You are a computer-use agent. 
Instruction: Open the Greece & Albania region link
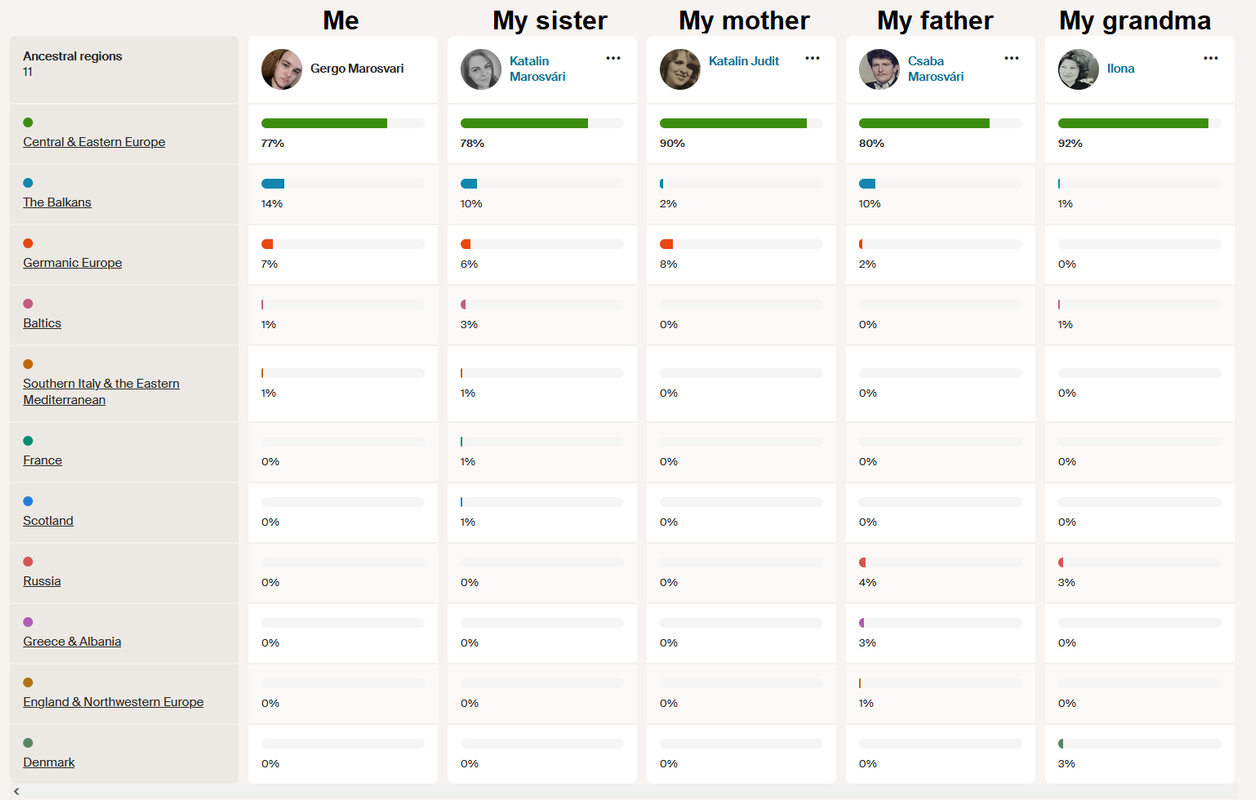(72, 642)
